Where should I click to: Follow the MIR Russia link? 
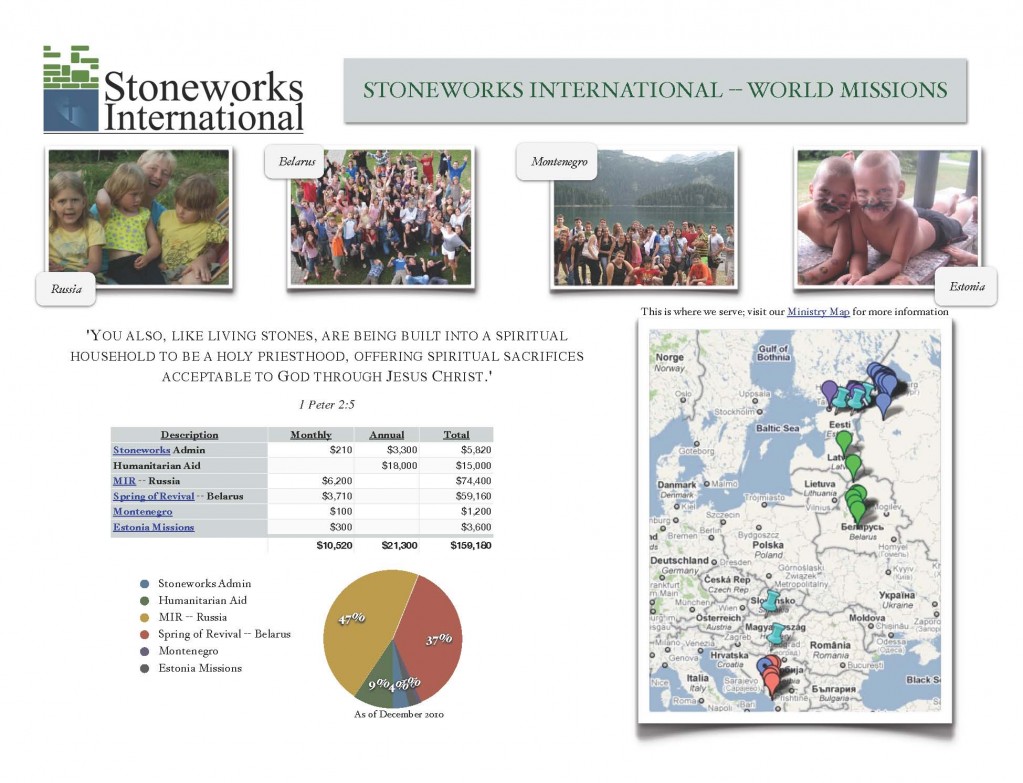point(124,481)
